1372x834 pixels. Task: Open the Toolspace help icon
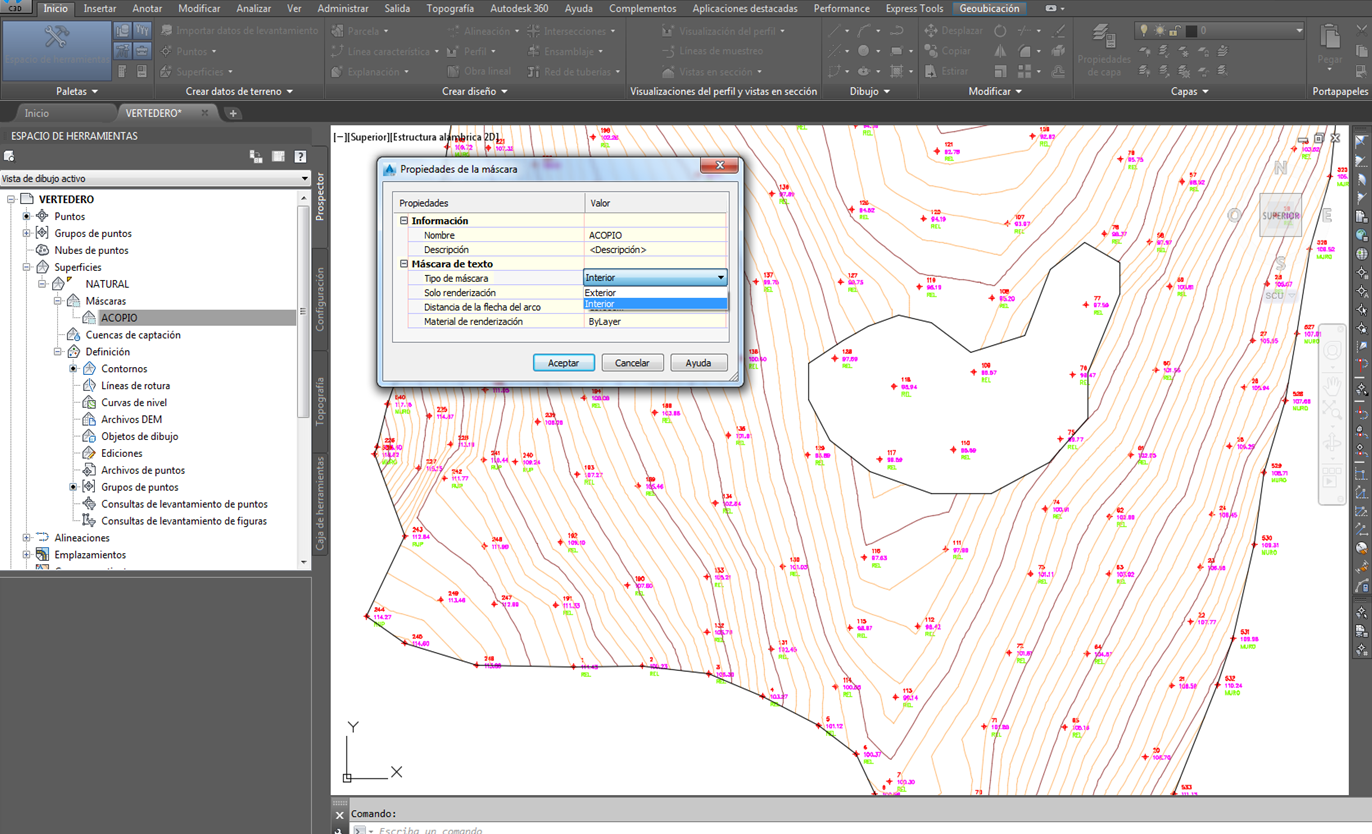pyautogui.click(x=300, y=156)
